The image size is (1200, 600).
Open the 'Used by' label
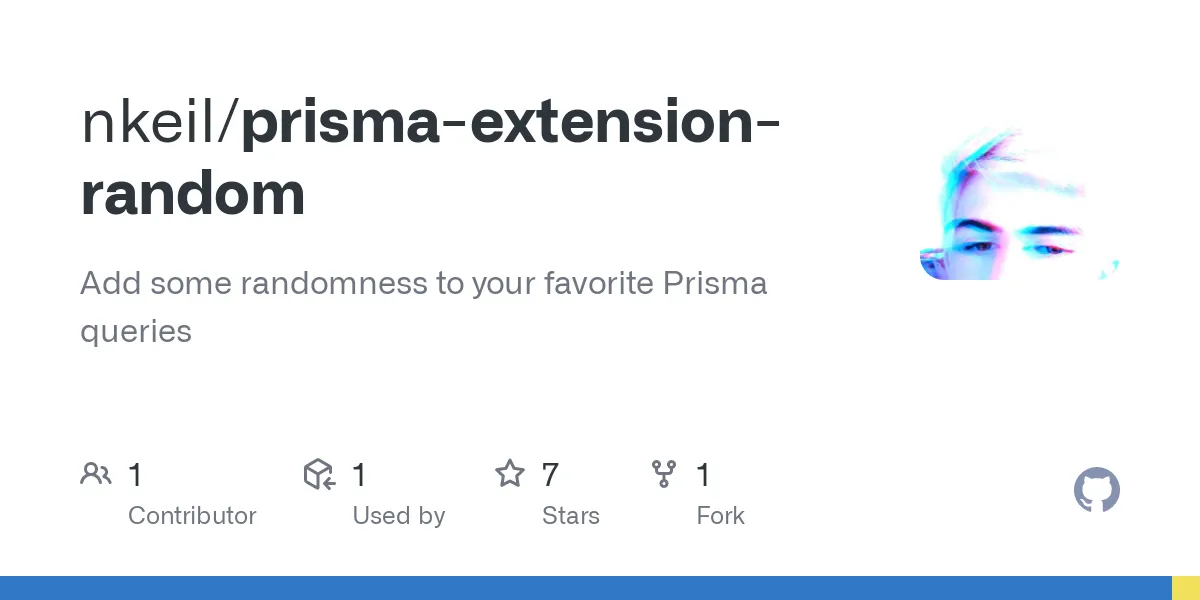point(398,516)
